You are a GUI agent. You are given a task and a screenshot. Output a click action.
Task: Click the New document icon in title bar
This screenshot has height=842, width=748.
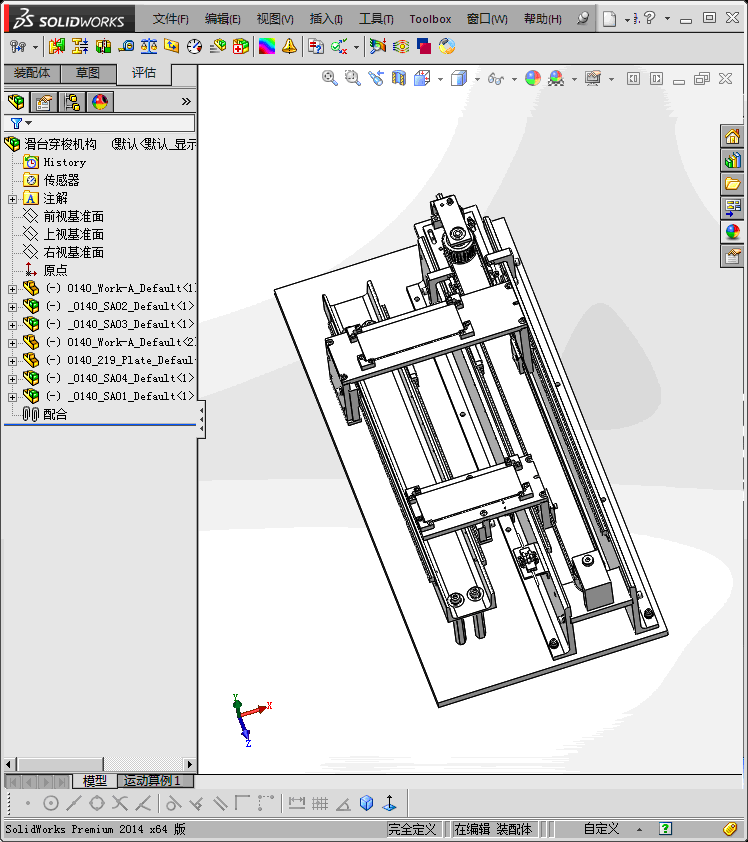pyautogui.click(x=609, y=19)
